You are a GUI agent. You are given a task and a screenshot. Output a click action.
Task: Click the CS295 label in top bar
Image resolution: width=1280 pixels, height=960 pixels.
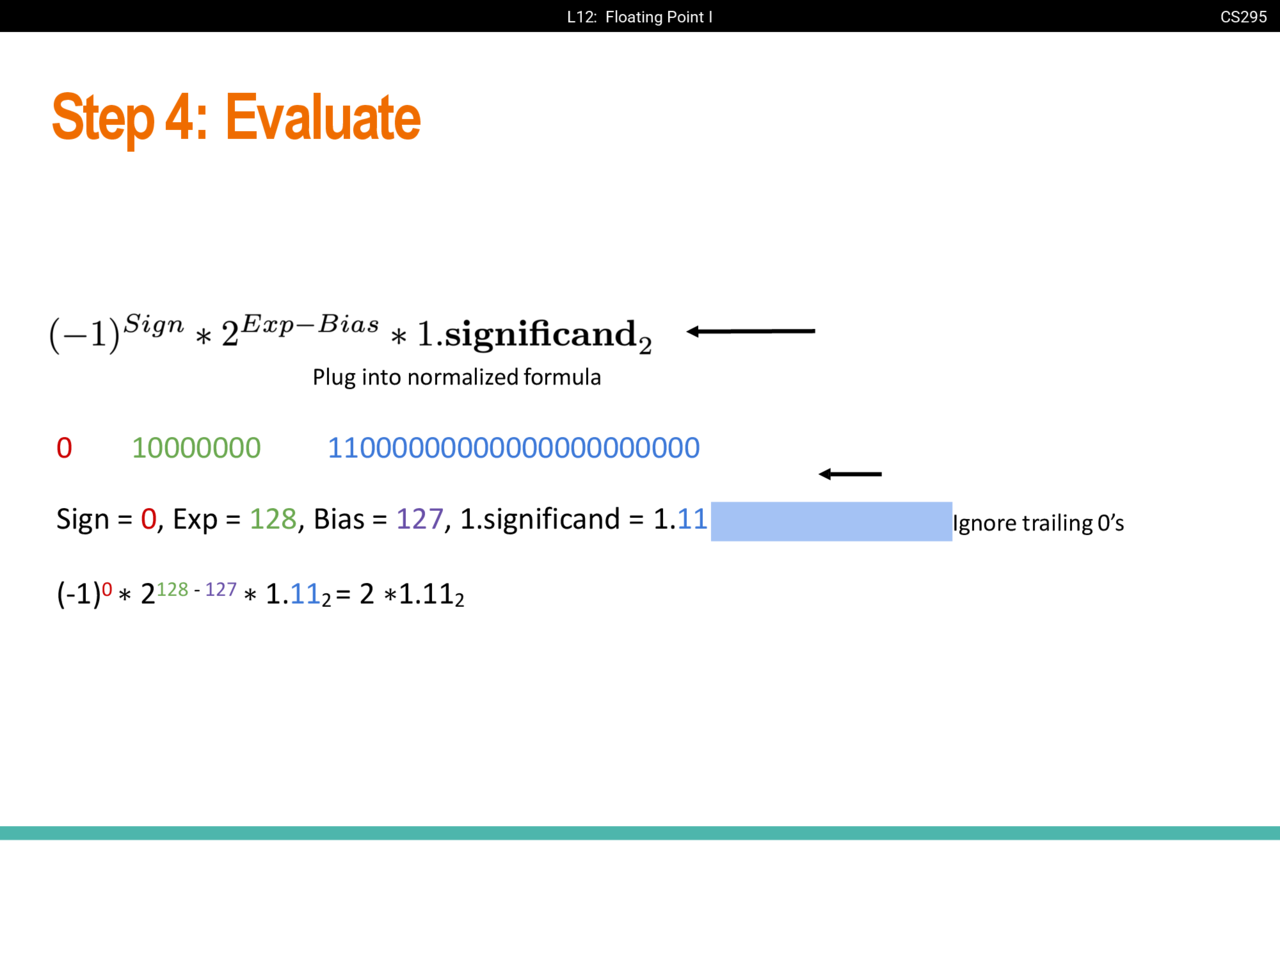point(1243,17)
